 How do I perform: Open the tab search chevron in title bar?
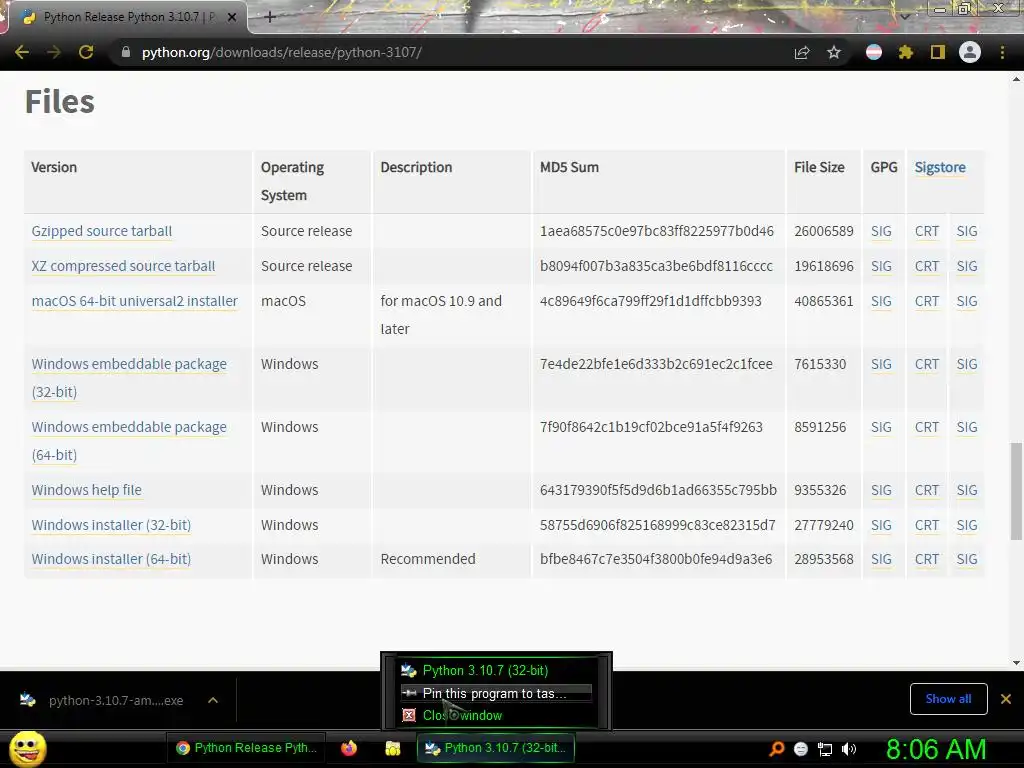pyautogui.click(x=904, y=16)
